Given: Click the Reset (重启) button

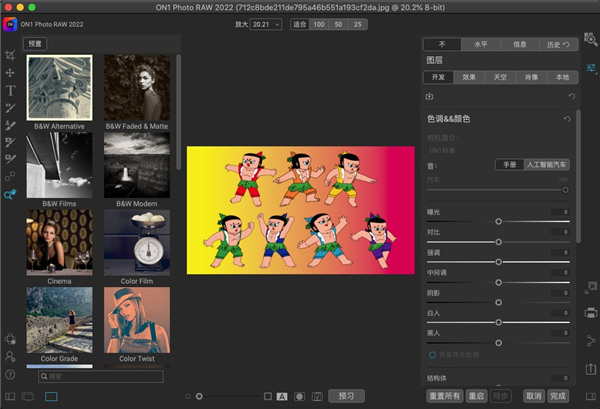Looking at the screenshot, I should (476, 396).
